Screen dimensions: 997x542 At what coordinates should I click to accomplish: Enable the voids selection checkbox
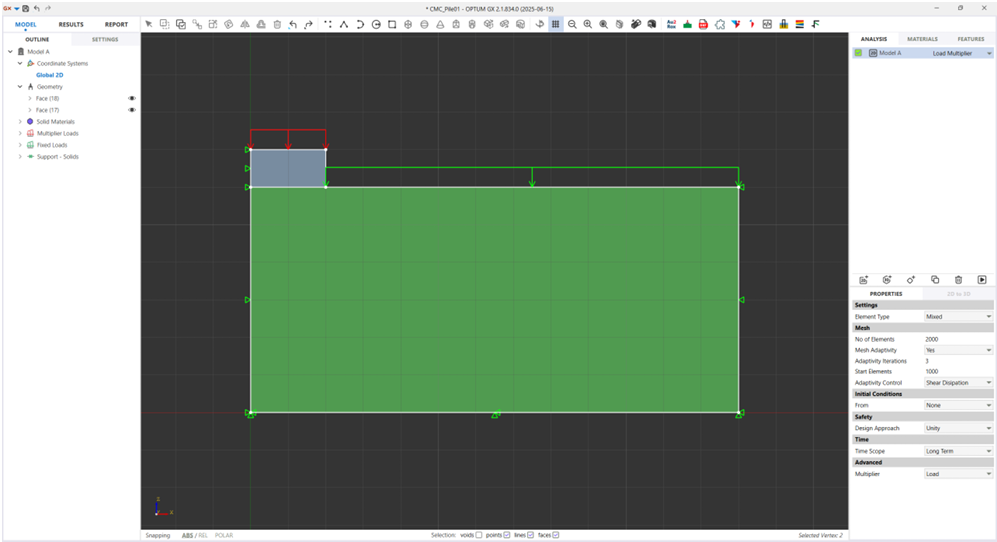pos(479,535)
